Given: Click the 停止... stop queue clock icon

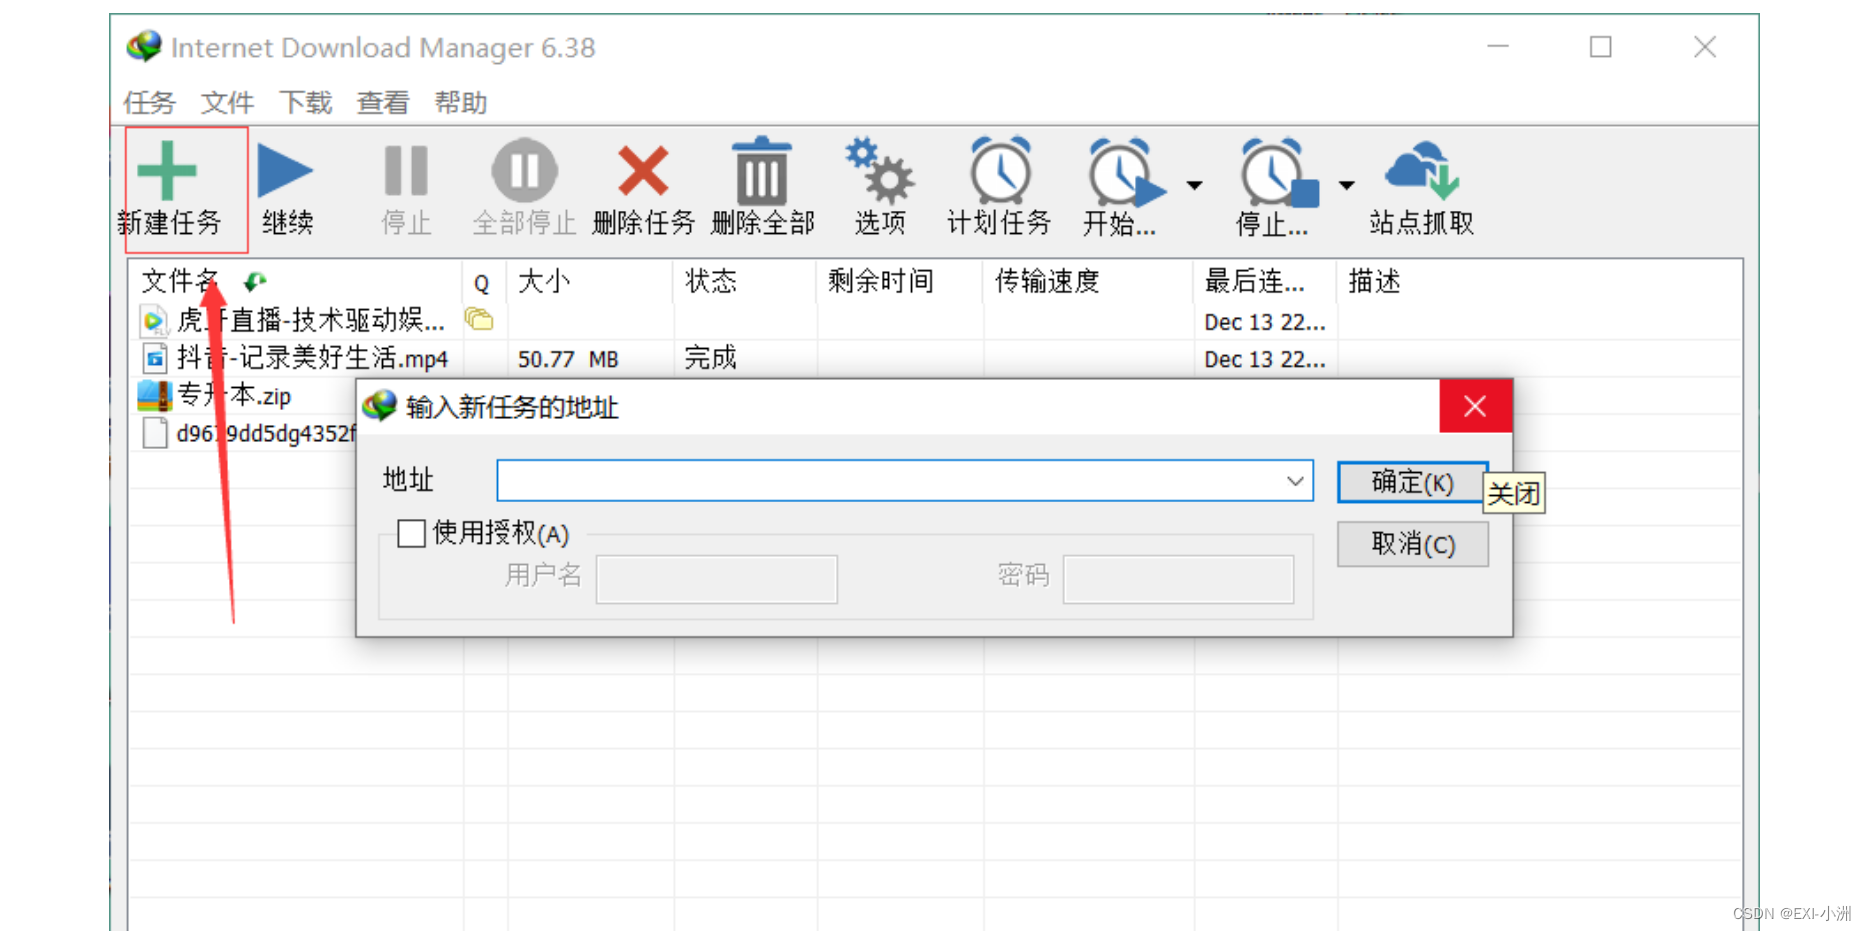Looking at the screenshot, I should (1278, 172).
